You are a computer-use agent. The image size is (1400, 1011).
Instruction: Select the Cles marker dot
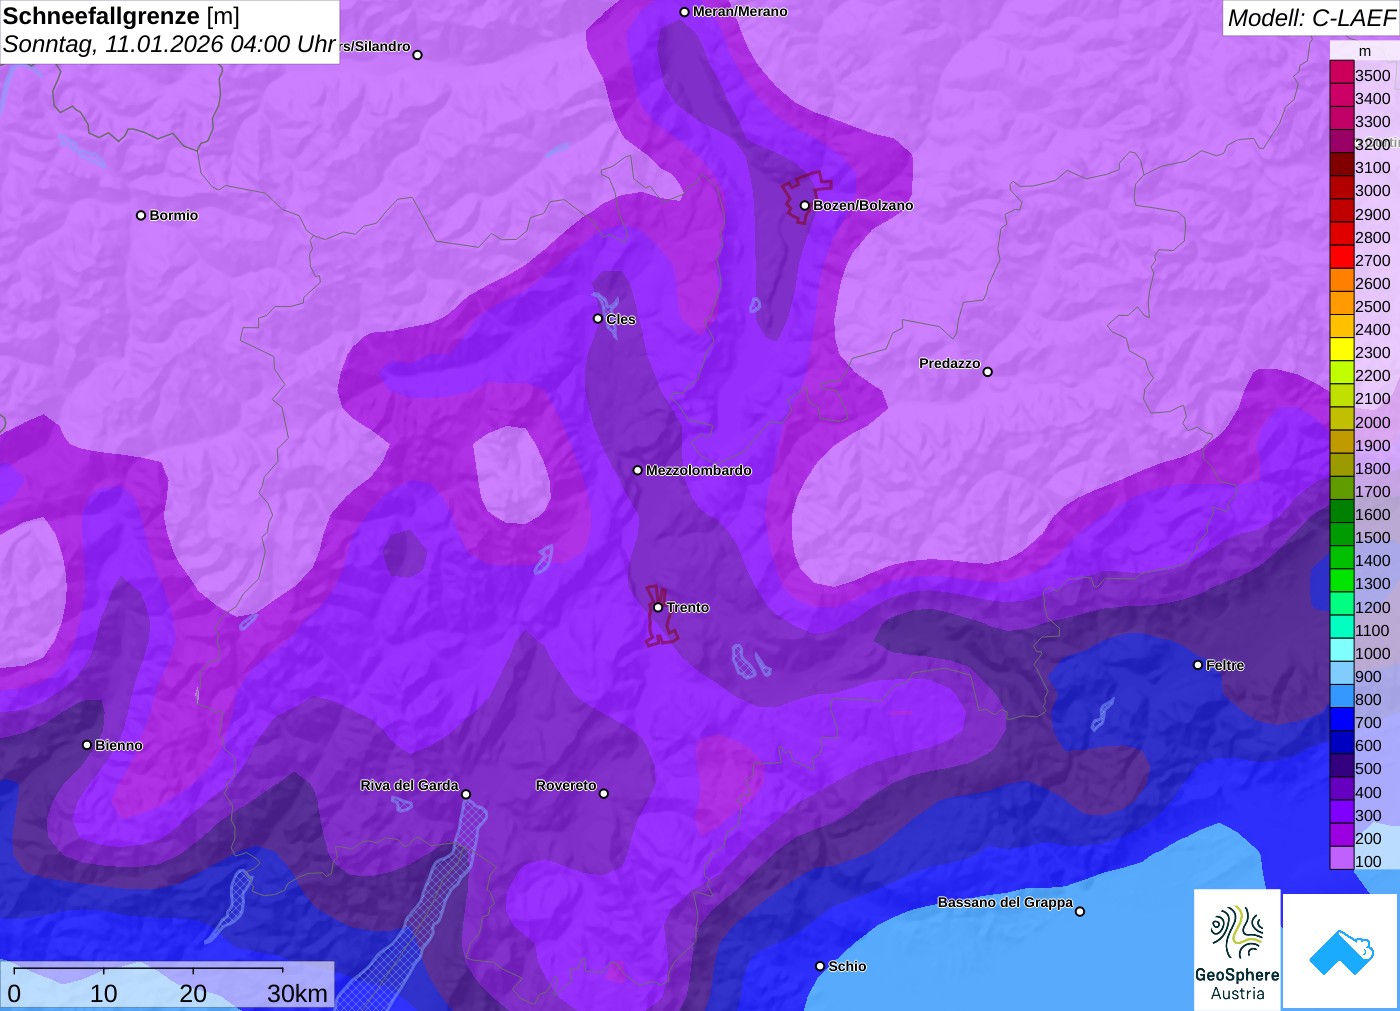[598, 319]
